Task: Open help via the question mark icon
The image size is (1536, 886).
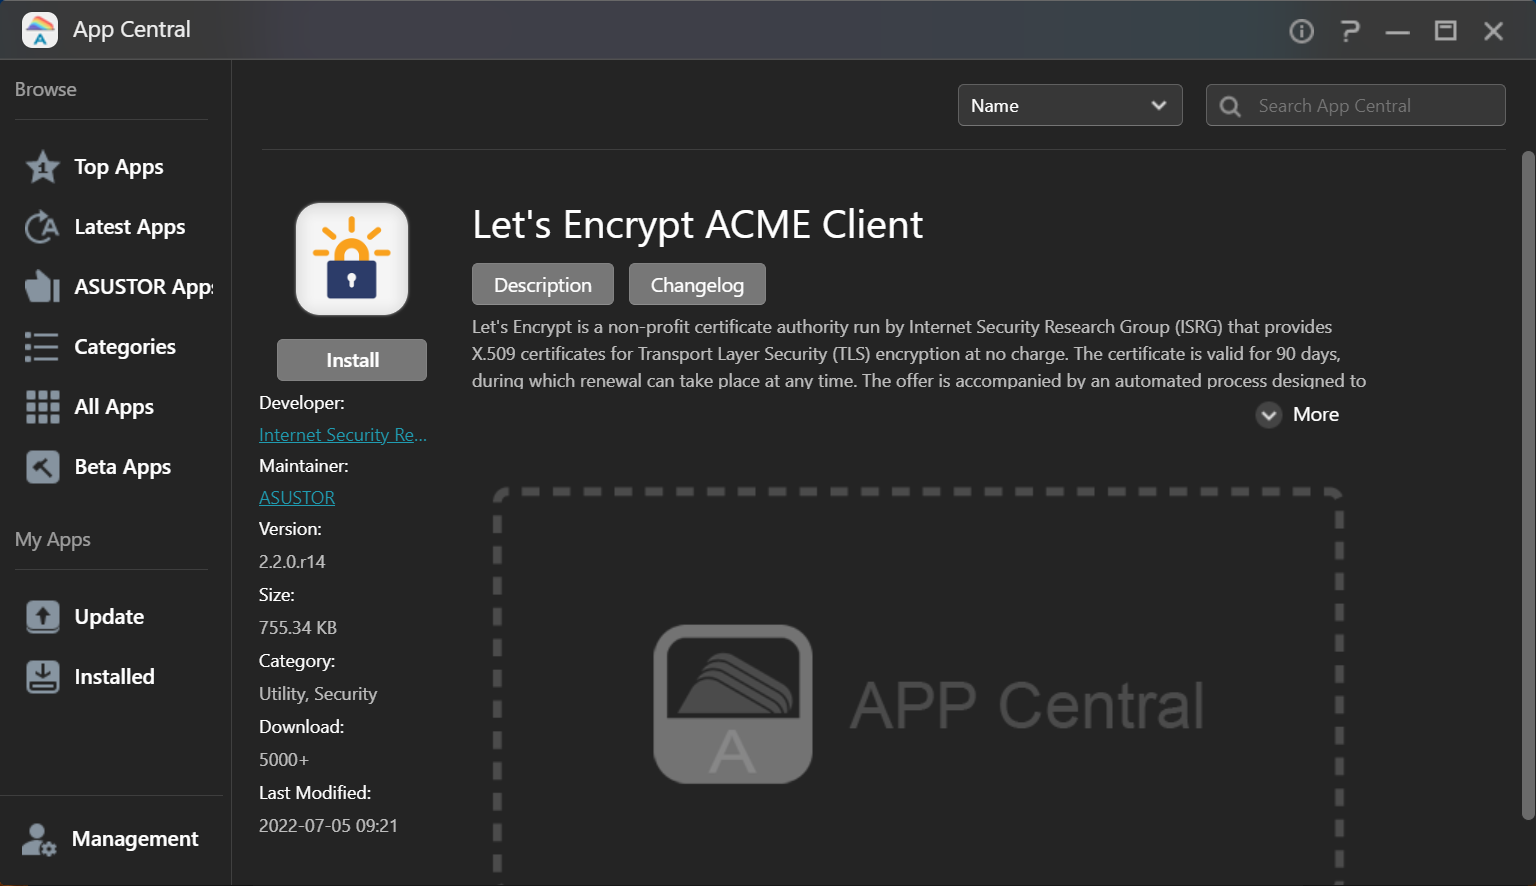Action: click(1350, 31)
